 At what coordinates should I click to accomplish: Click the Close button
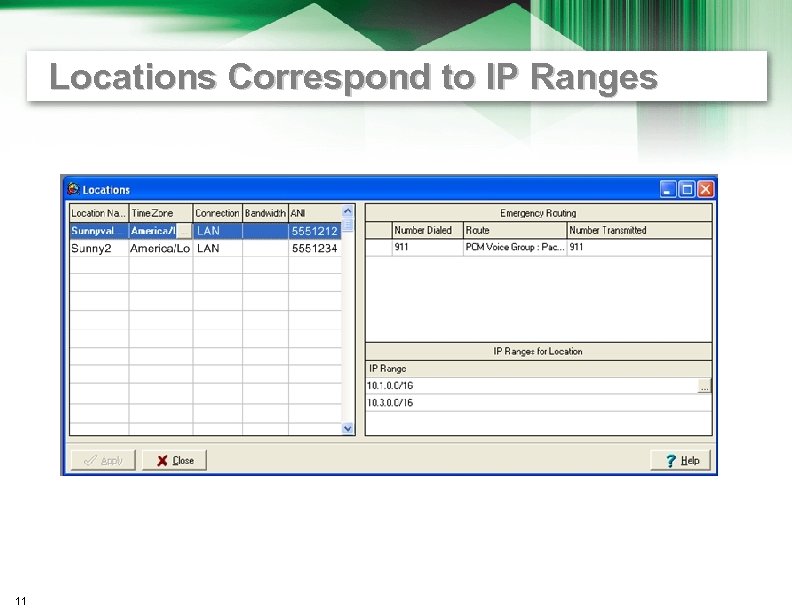pyautogui.click(x=174, y=460)
